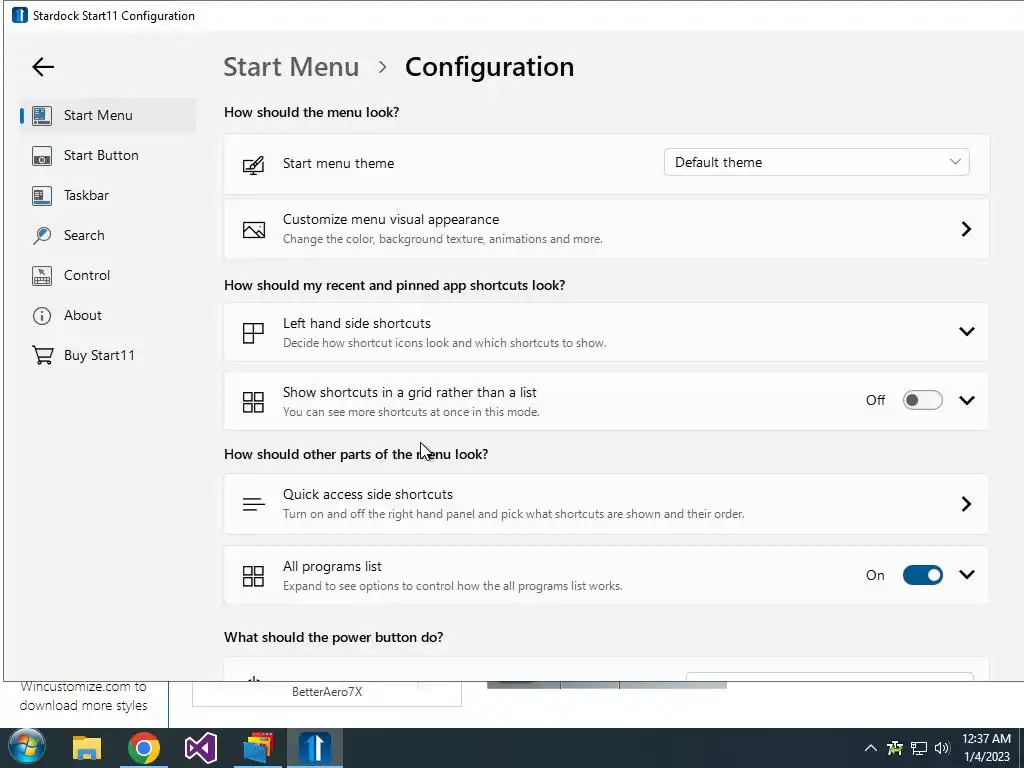Click the Start11 taskbar icon
The width and height of the screenshot is (1024, 768).
315,748
